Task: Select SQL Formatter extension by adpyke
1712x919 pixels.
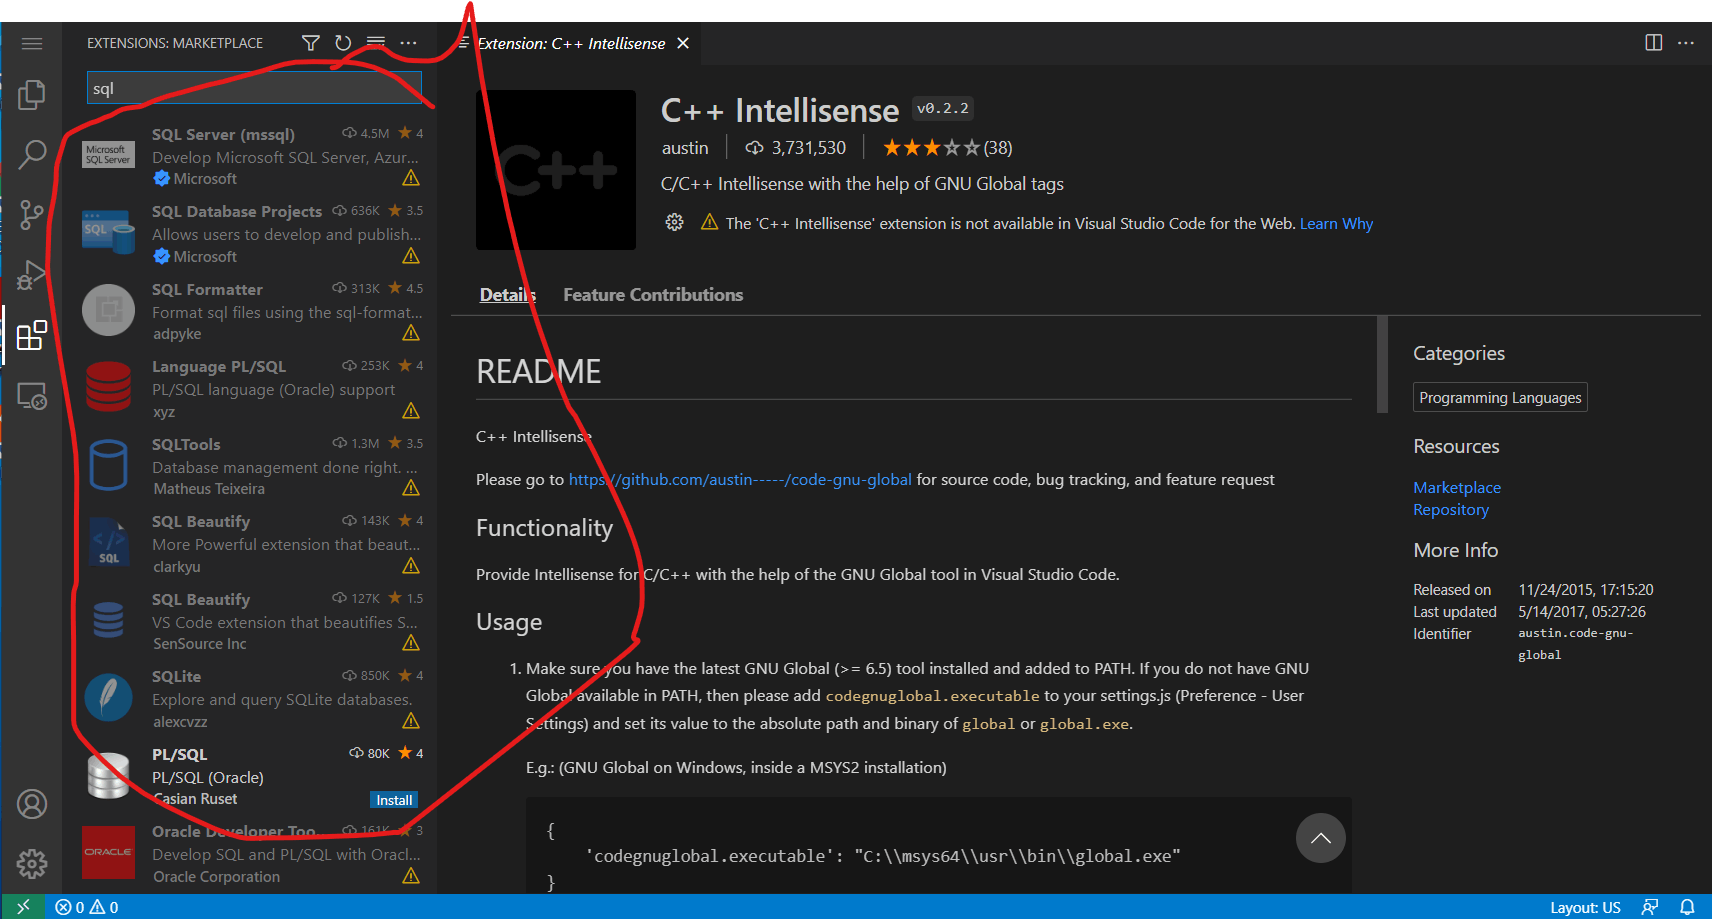Action: 250,311
